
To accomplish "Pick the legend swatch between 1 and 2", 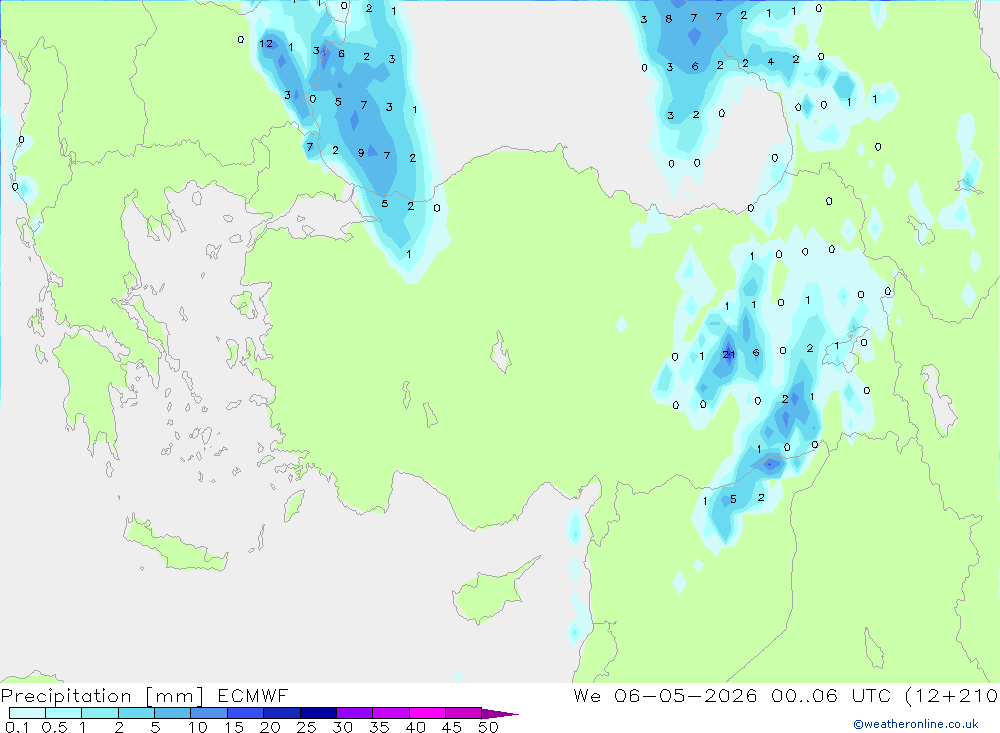I will point(100,713).
